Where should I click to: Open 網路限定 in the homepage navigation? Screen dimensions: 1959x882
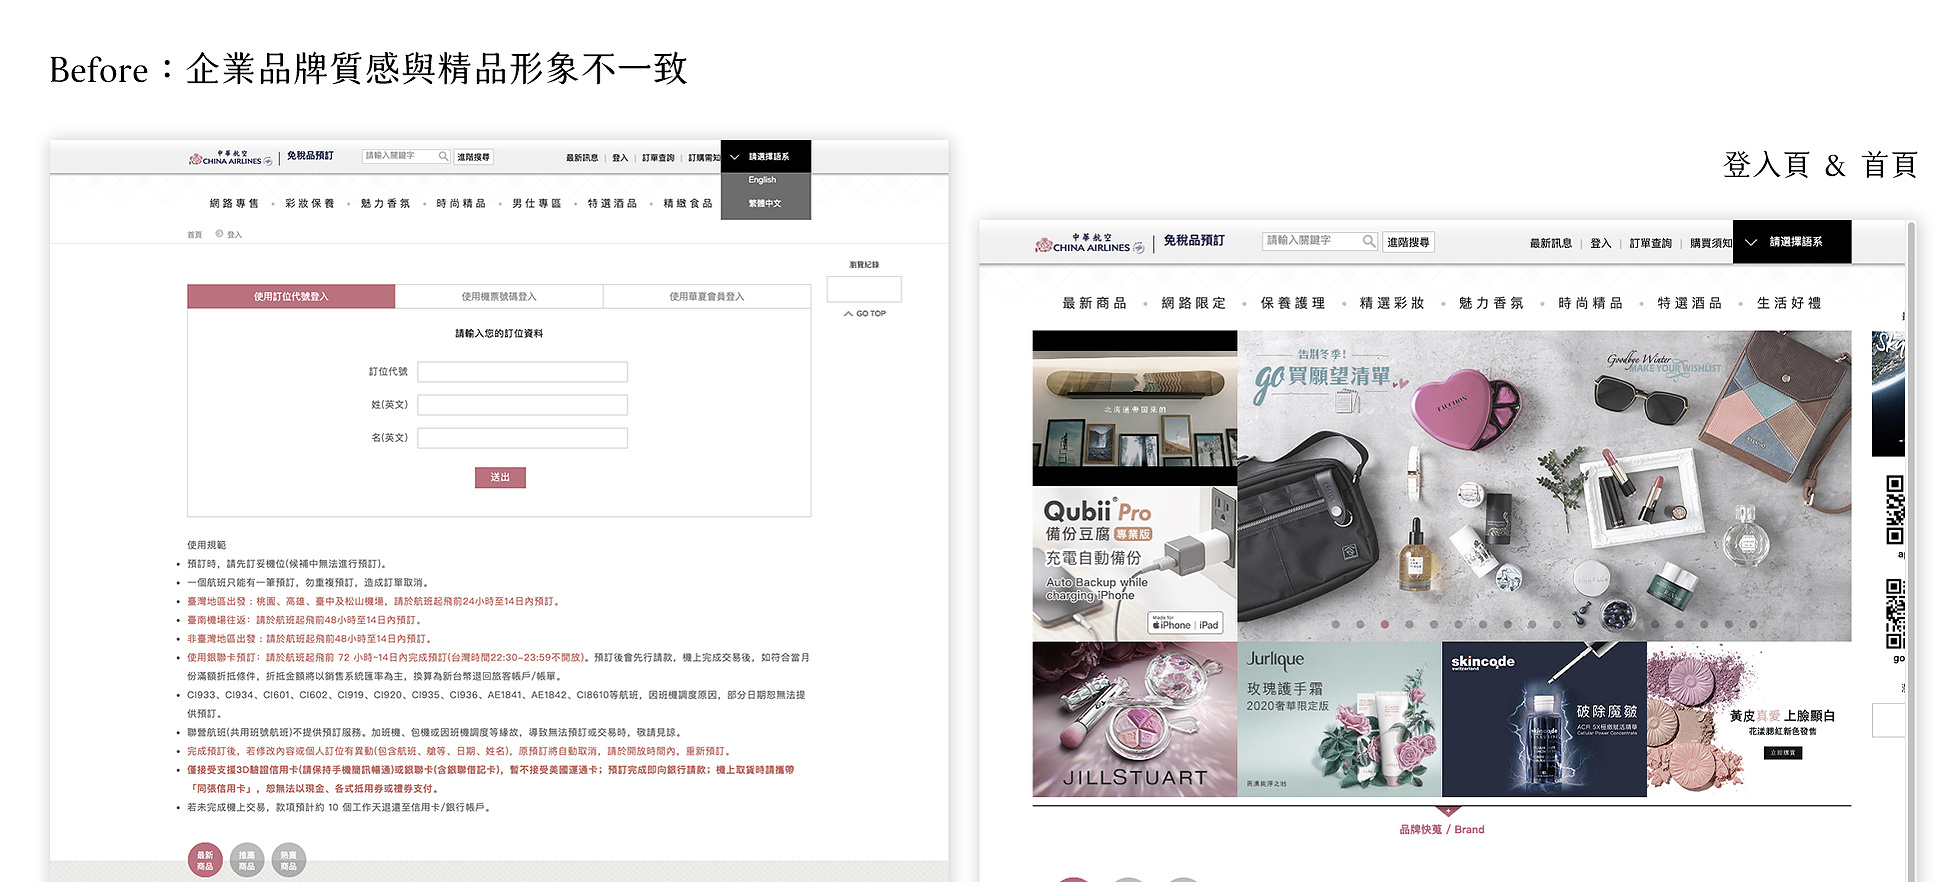point(1194,303)
